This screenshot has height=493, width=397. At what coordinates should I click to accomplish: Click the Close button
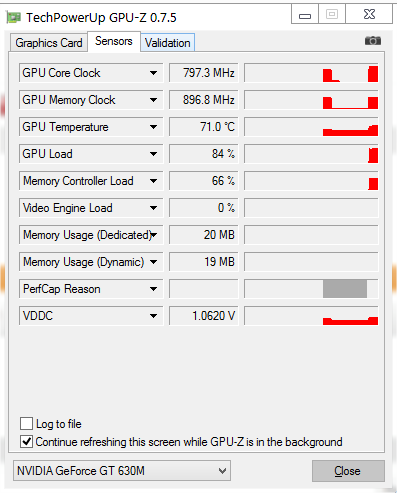point(348,471)
